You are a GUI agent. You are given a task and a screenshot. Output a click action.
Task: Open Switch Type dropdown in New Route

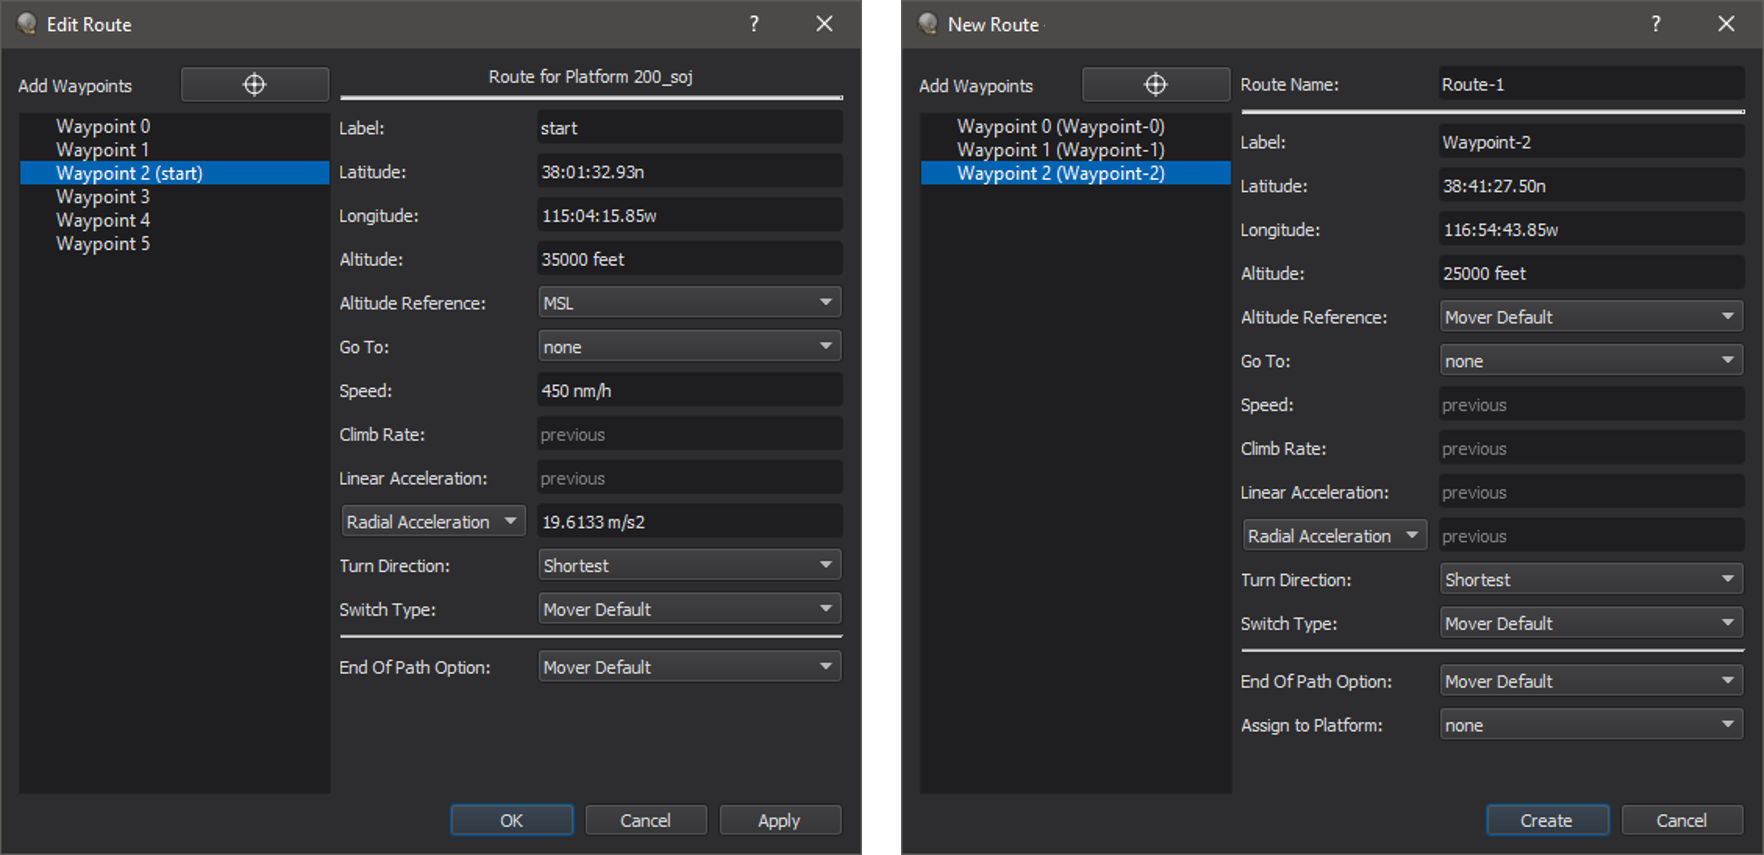tap(1591, 624)
